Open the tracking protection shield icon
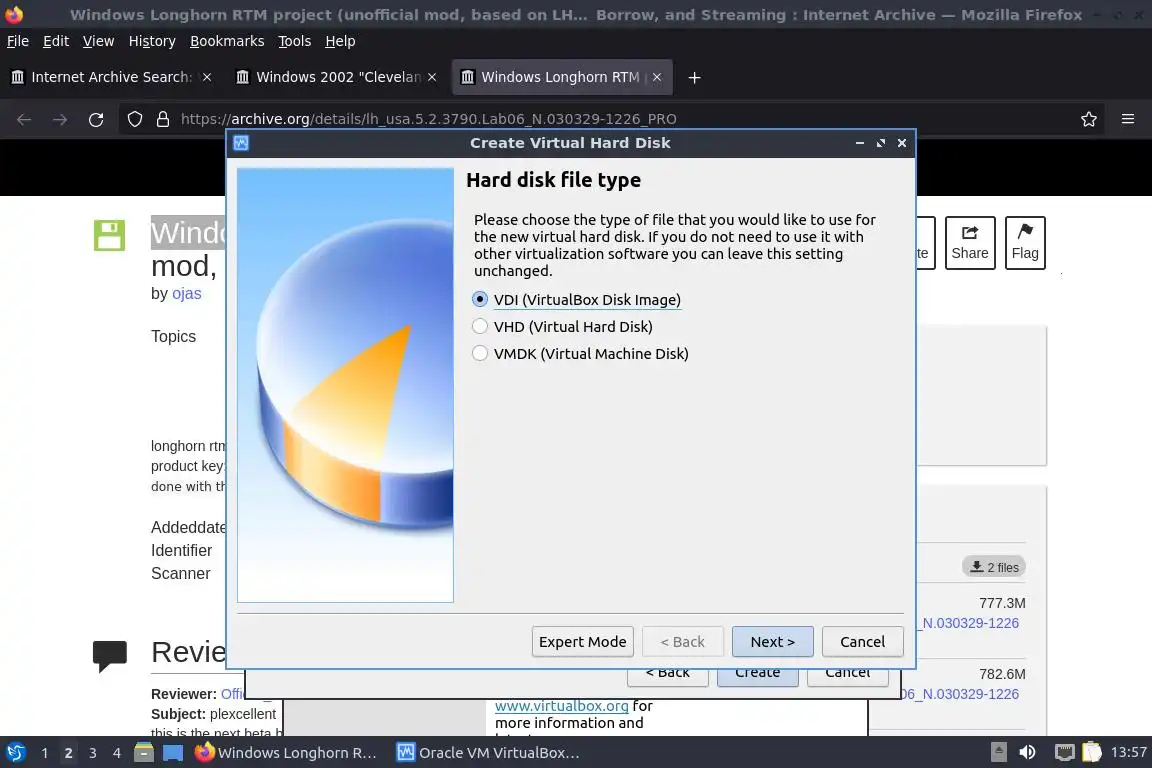The image size is (1152, 768). point(135,119)
